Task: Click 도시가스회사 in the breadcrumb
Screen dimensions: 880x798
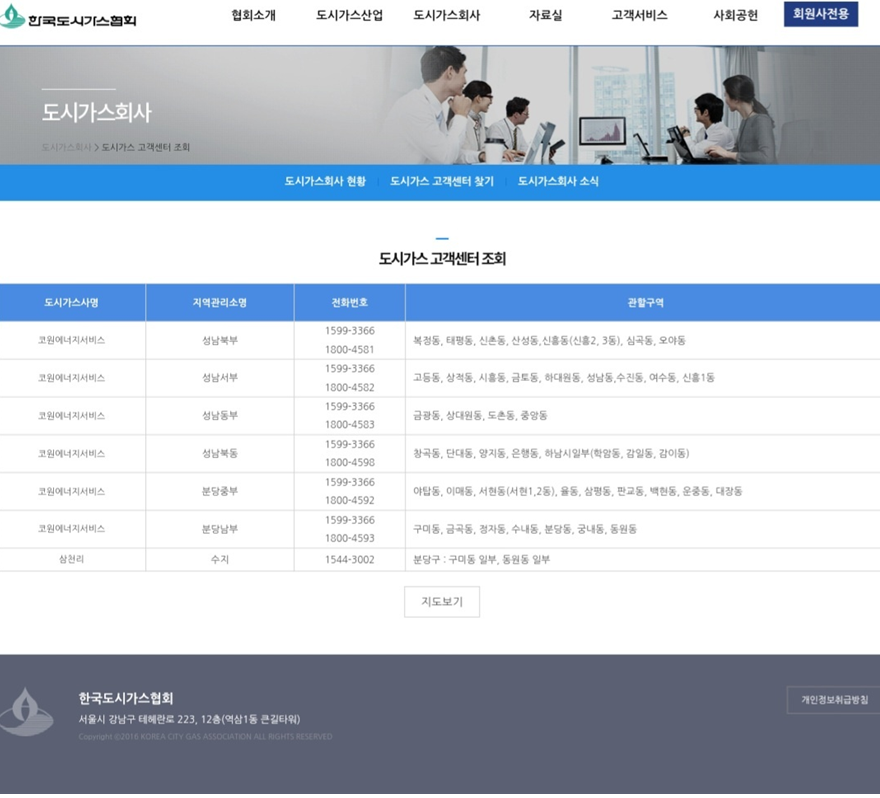Action: (63, 145)
